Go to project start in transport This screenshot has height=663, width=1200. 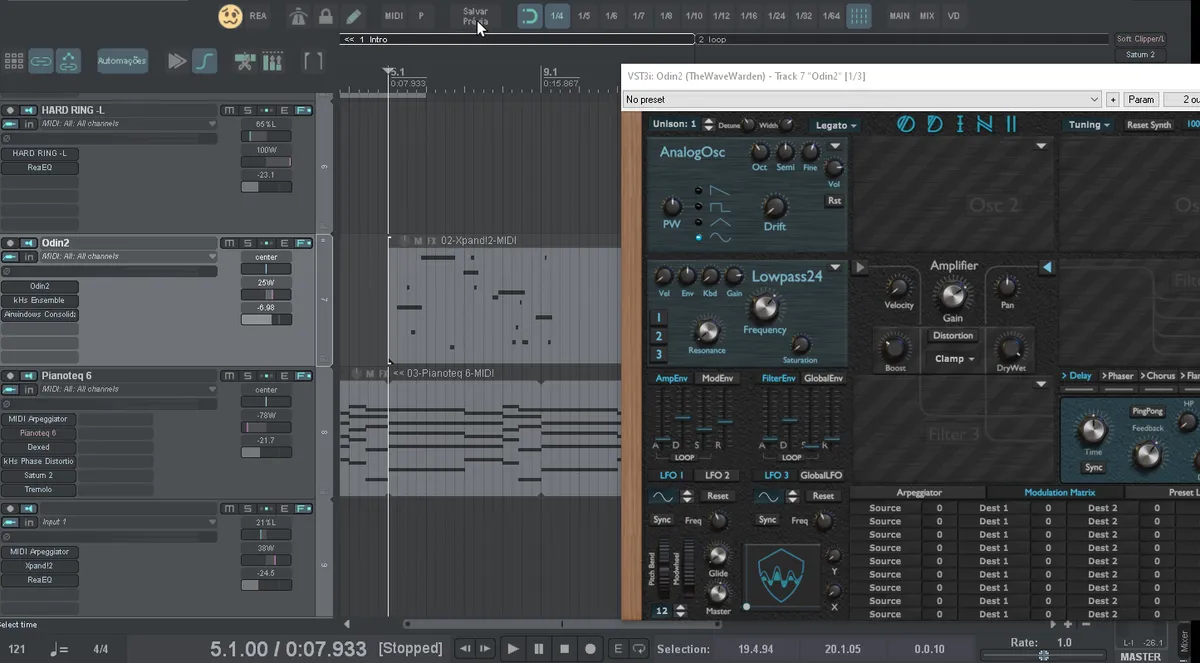click(x=465, y=649)
